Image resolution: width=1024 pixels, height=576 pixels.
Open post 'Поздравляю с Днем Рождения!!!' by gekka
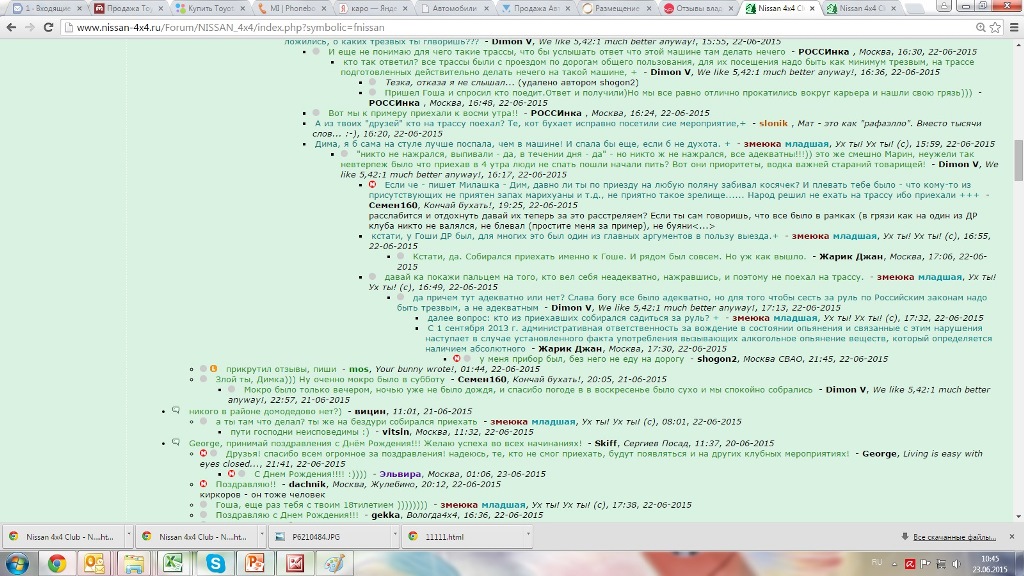287,515
